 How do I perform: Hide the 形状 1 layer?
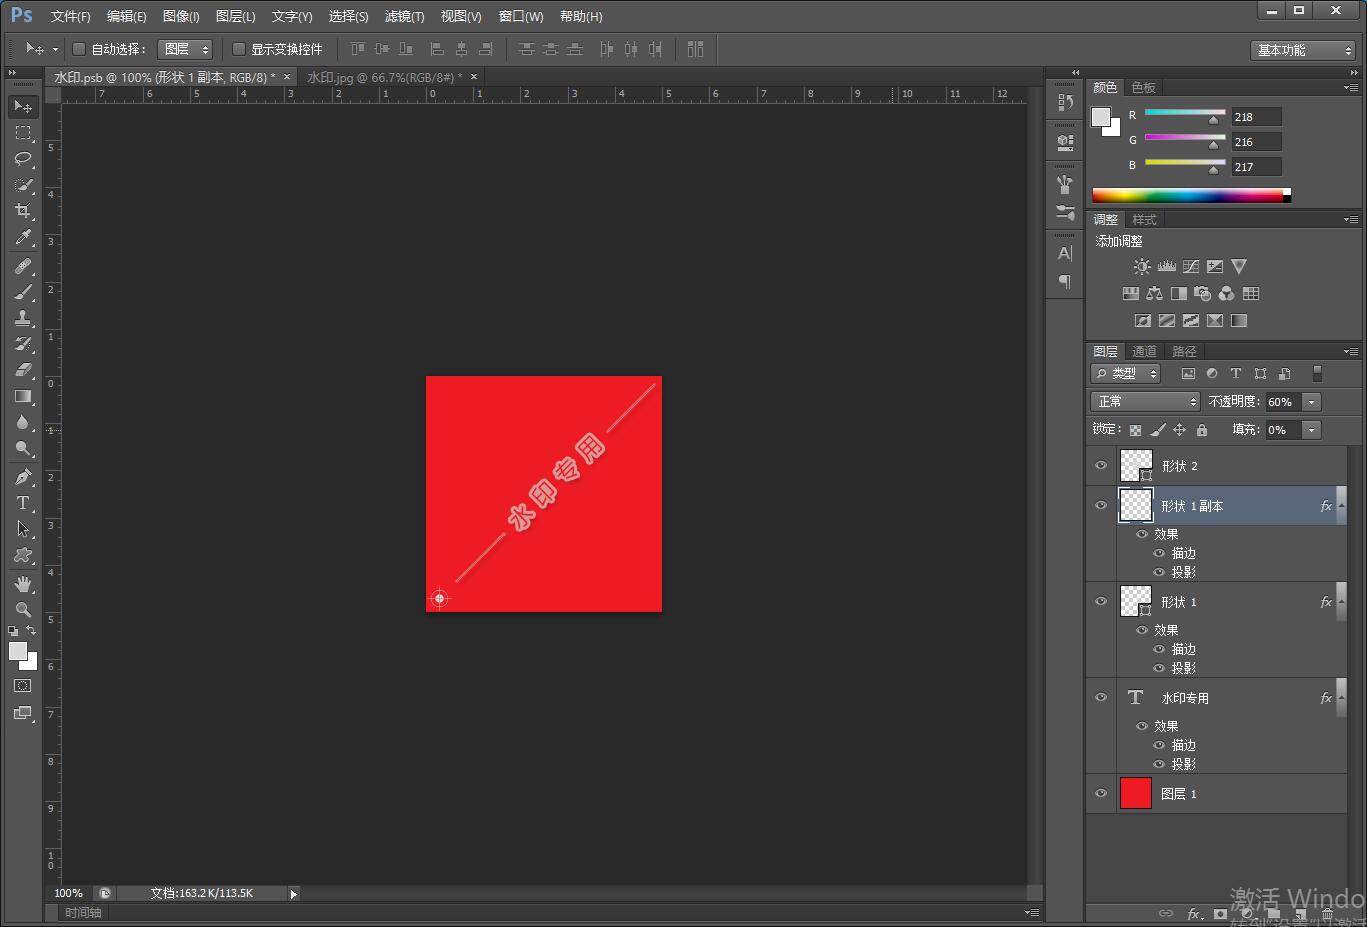pos(1101,602)
